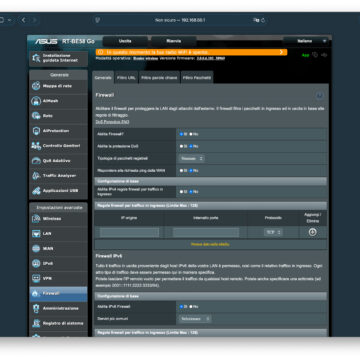The image size is (360, 360).
Task: Switch to Filtro Pacchetti tab
Action: click(x=197, y=77)
